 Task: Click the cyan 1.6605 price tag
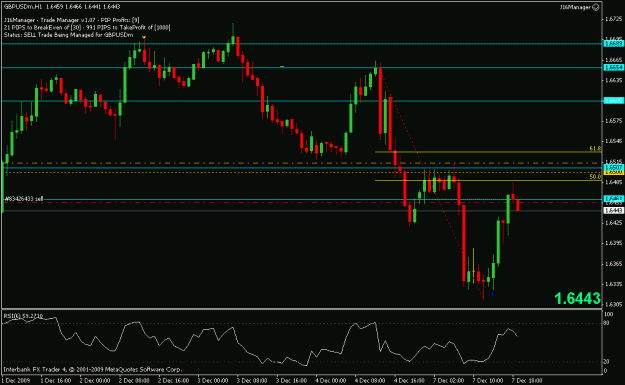tap(614, 100)
